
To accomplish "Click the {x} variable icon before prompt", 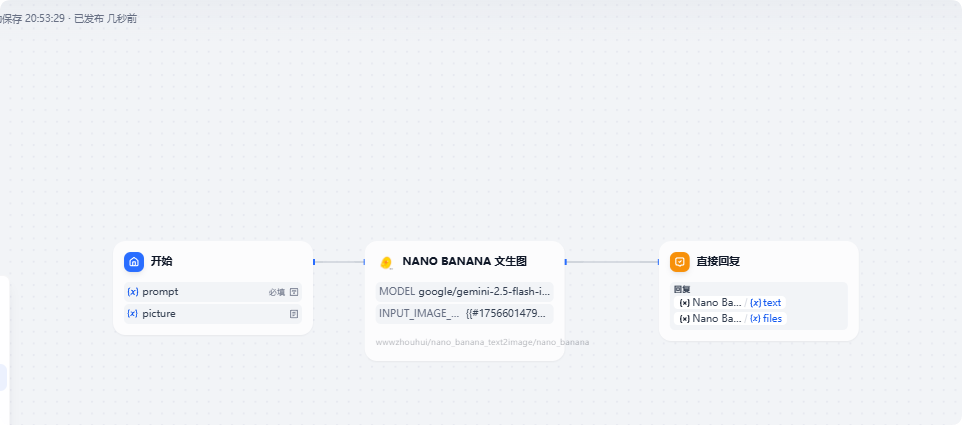I will [132, 292].
